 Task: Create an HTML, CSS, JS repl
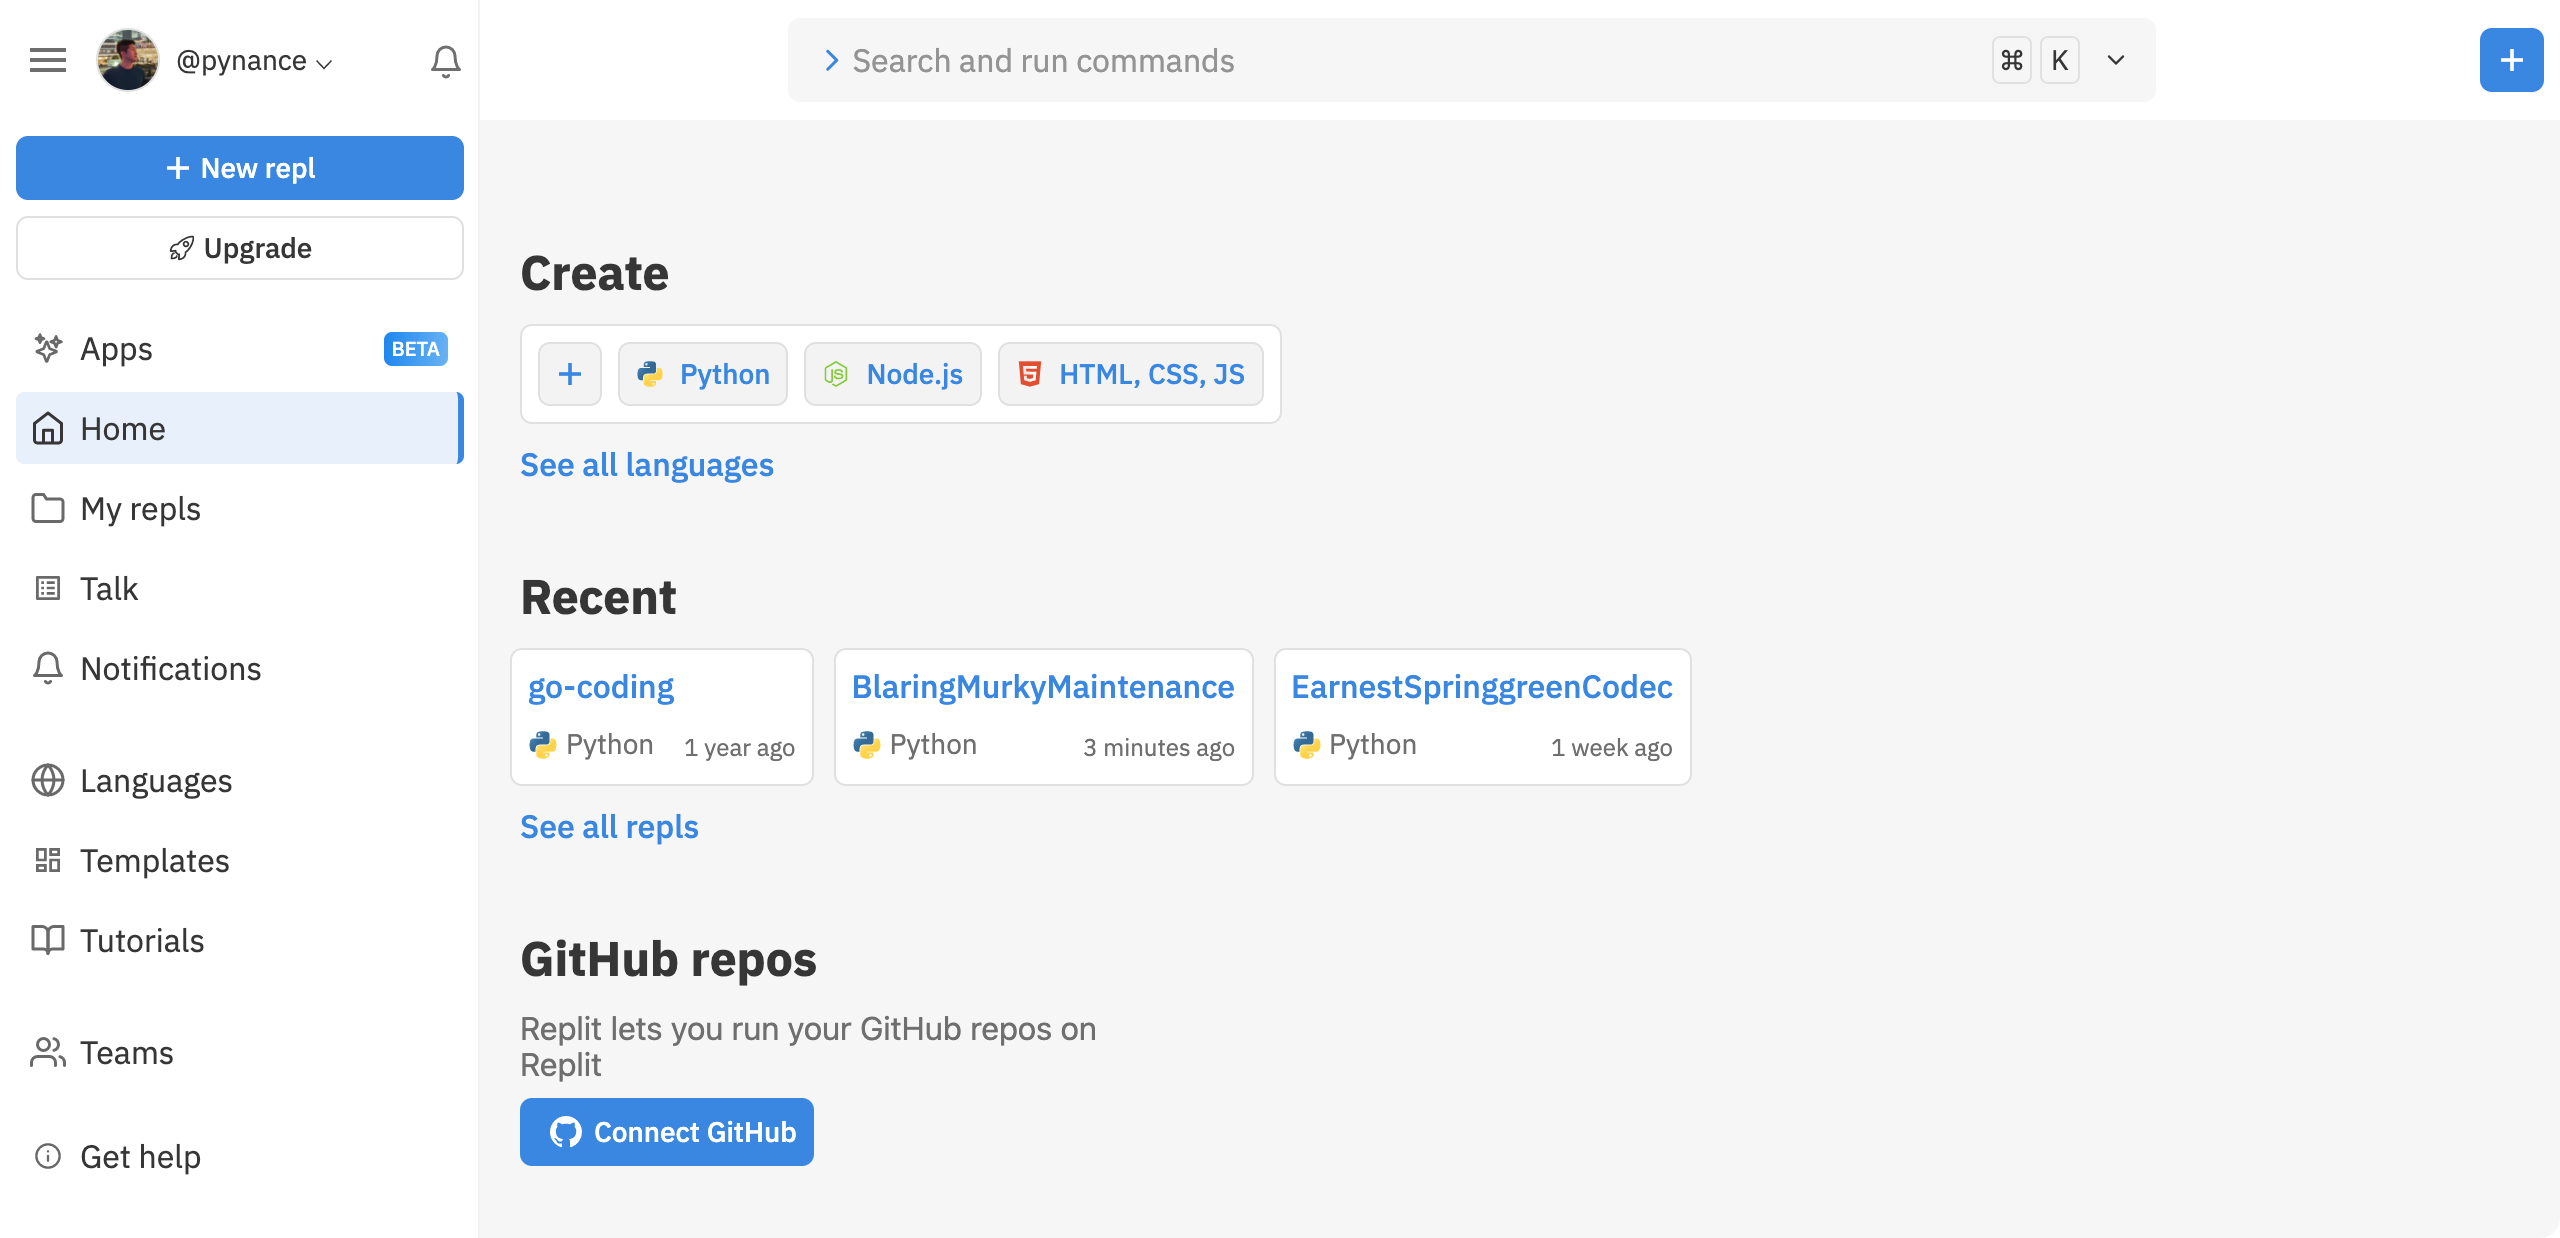click(x=1131, y=374)
